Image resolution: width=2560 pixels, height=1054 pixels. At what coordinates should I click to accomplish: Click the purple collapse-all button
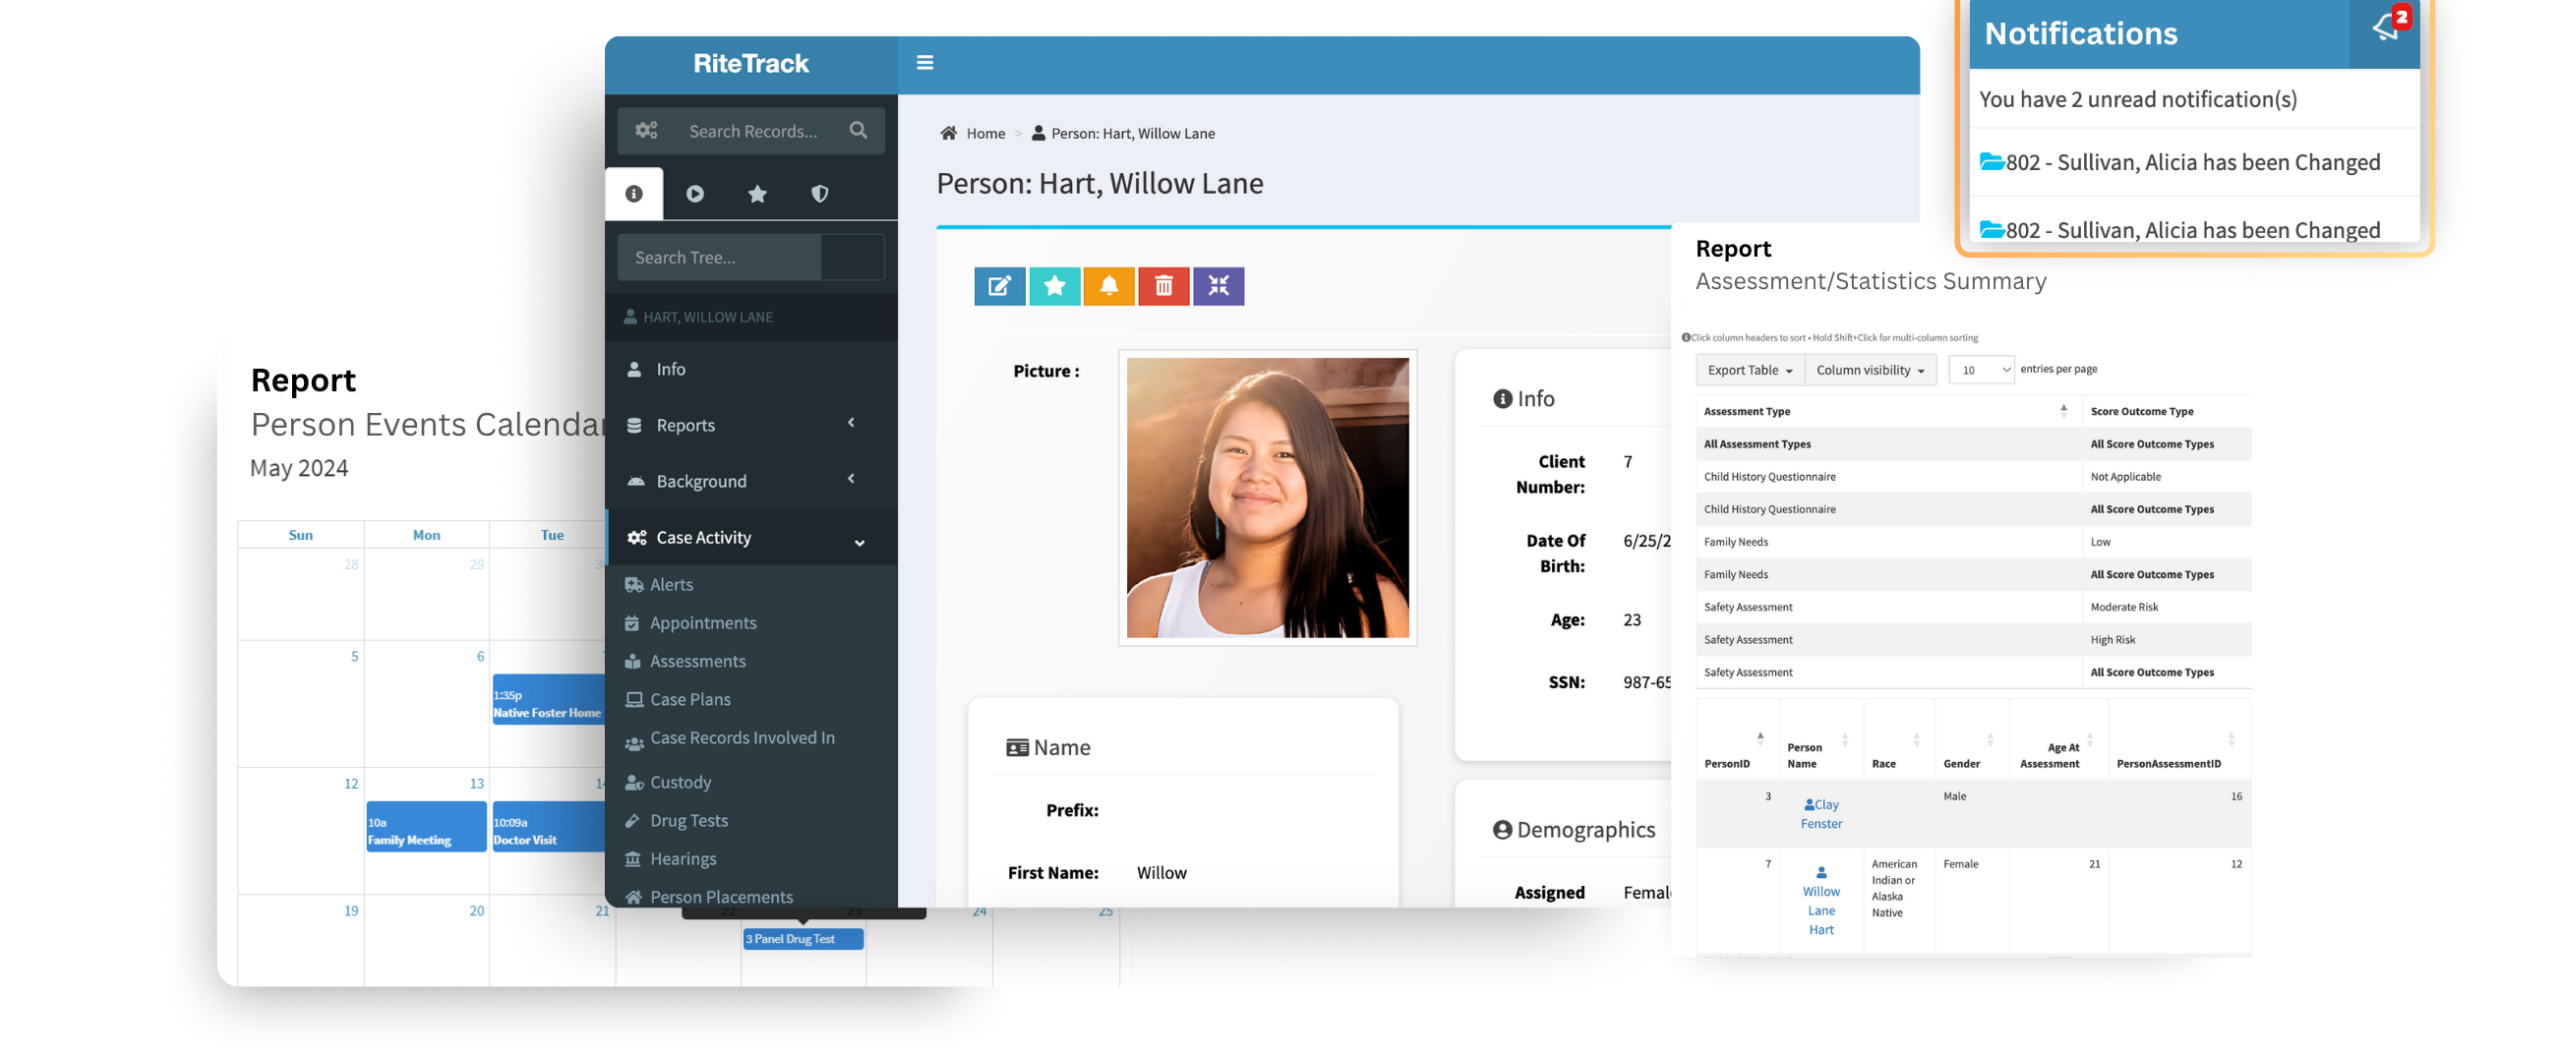[1217, 286]
